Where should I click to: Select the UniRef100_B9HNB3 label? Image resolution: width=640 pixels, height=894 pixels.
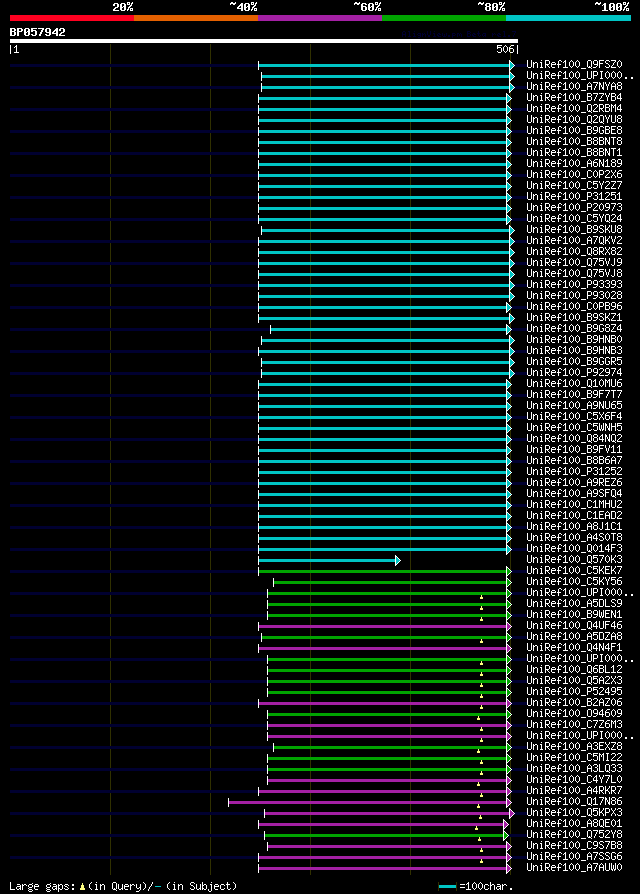[574, 351]
